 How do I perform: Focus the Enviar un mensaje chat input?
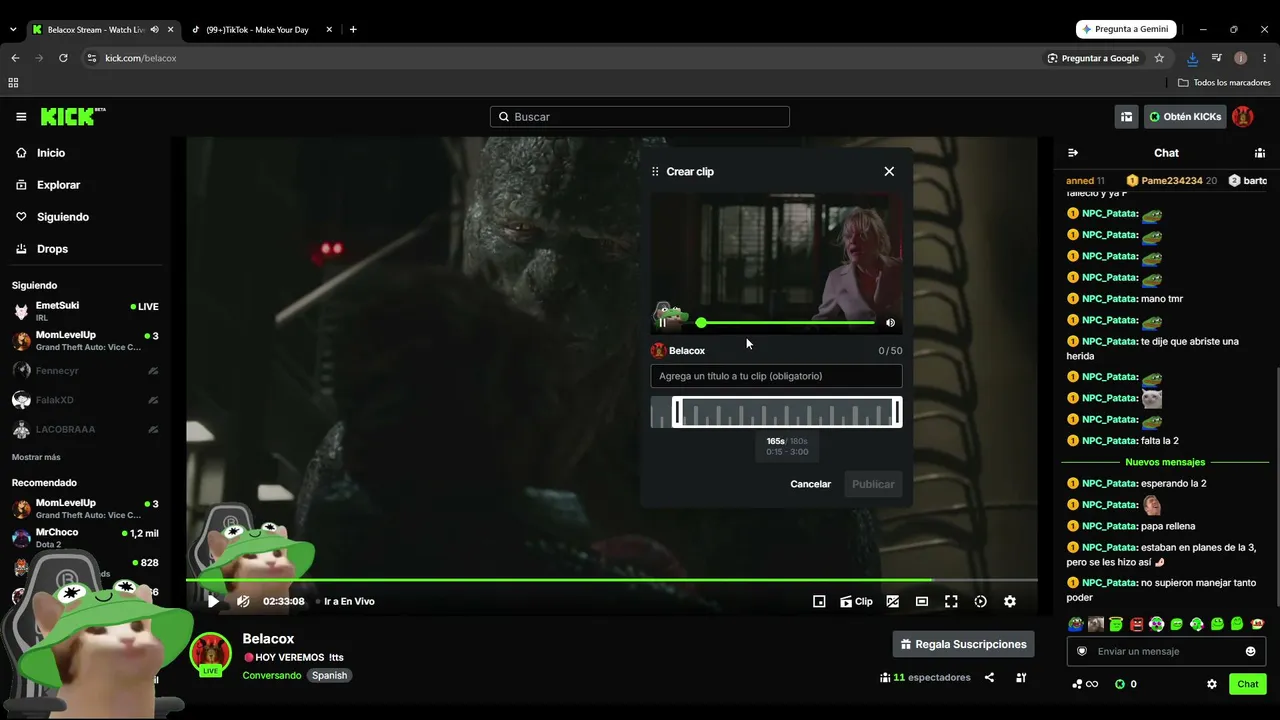[1166, 651]
